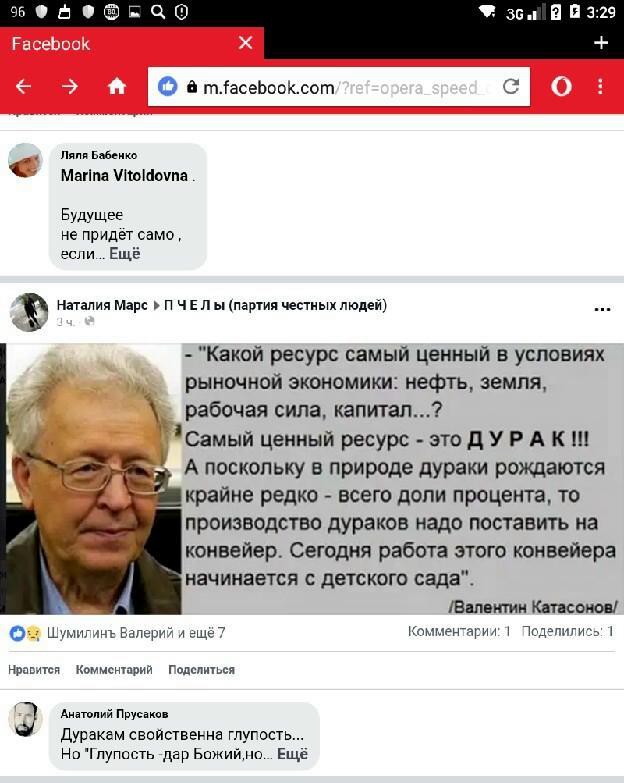Expand Ляля Бабенко's comment via Ещё
The width and height of the screenshot is (624, 783).
125,254
